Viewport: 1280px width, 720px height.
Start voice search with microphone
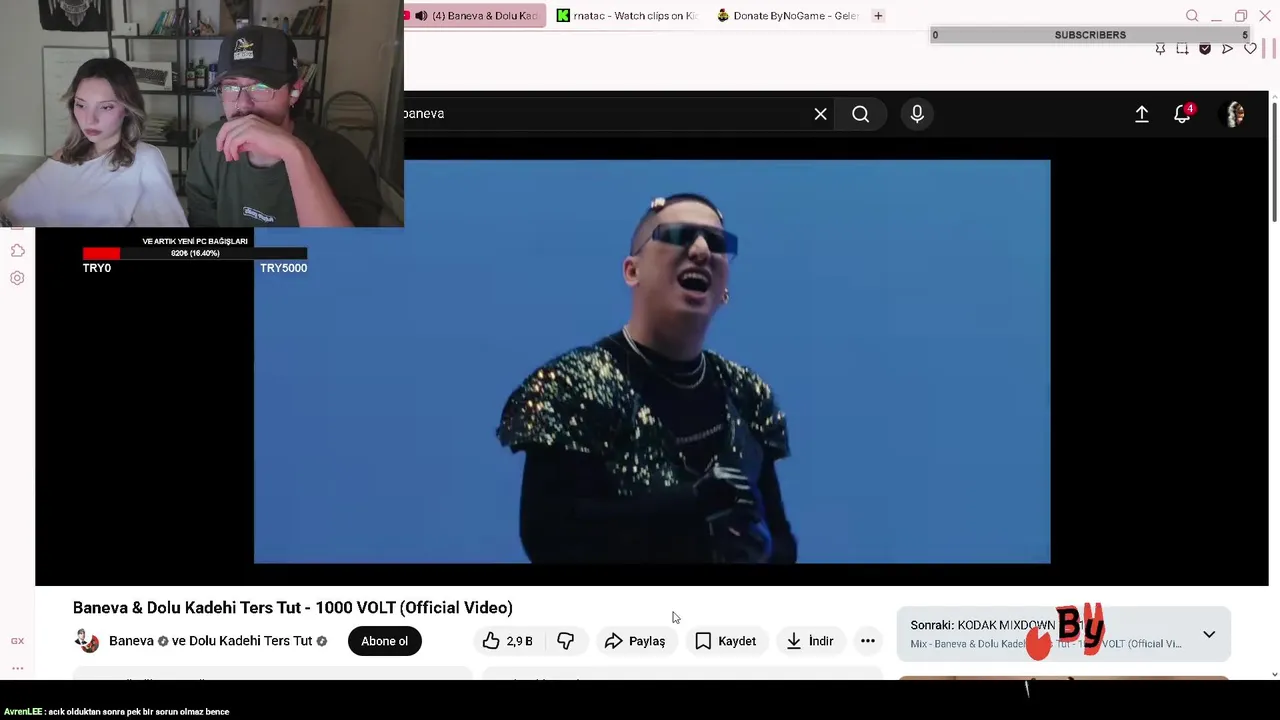point(917,114)
